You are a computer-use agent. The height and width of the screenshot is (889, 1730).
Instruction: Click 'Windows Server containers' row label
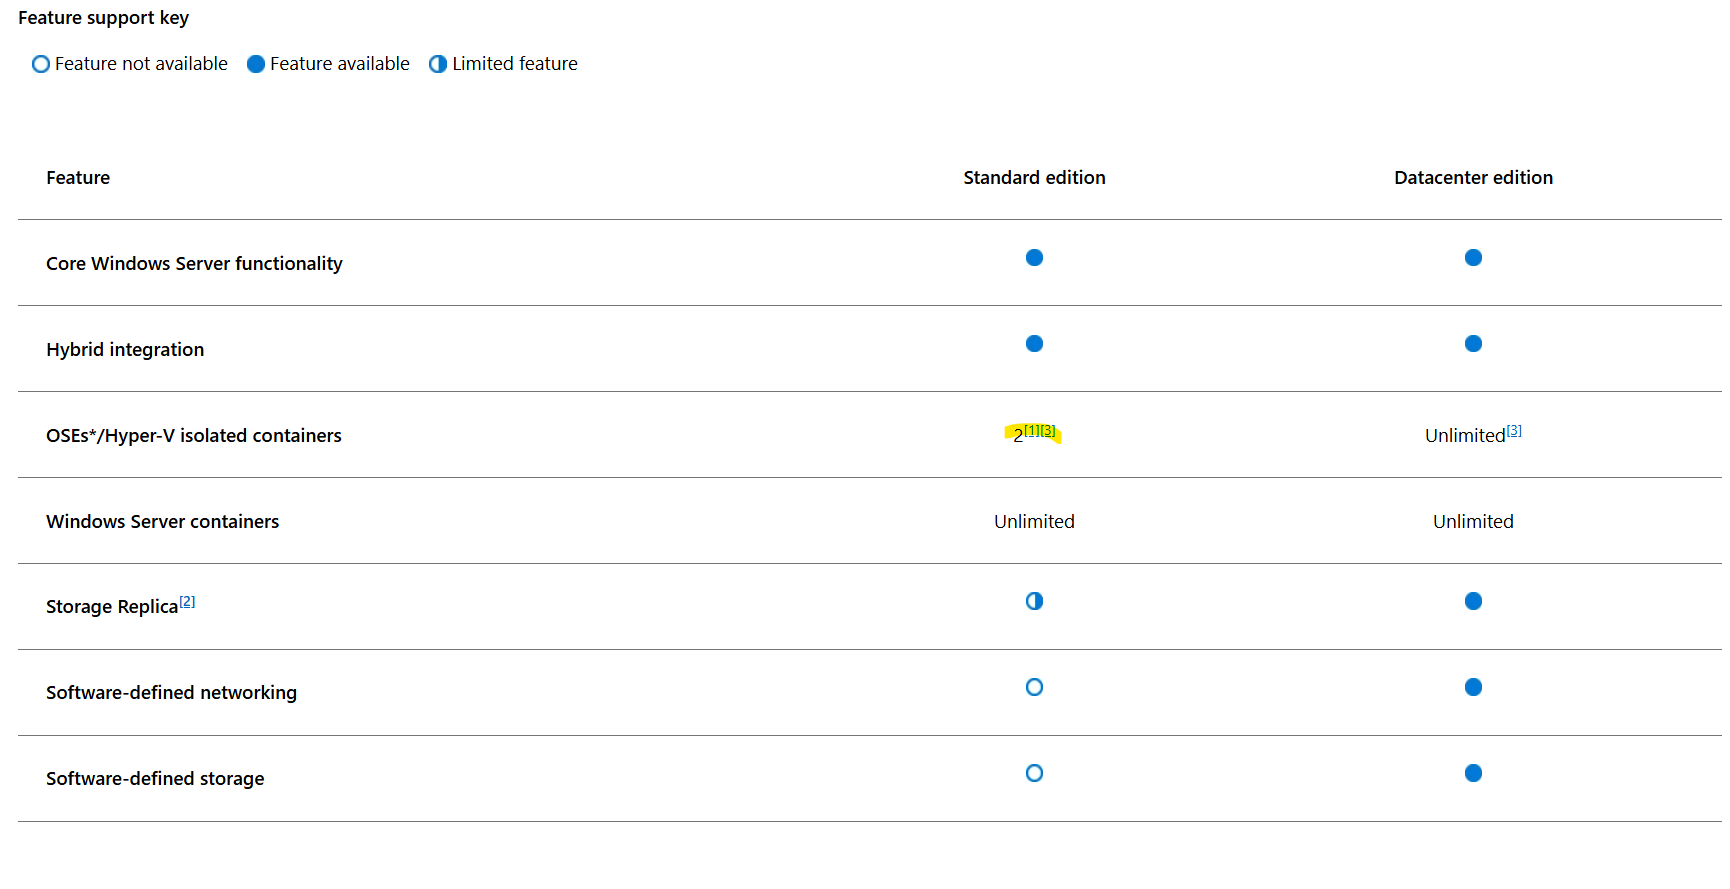pyautogui.click(x=162, y=522)
